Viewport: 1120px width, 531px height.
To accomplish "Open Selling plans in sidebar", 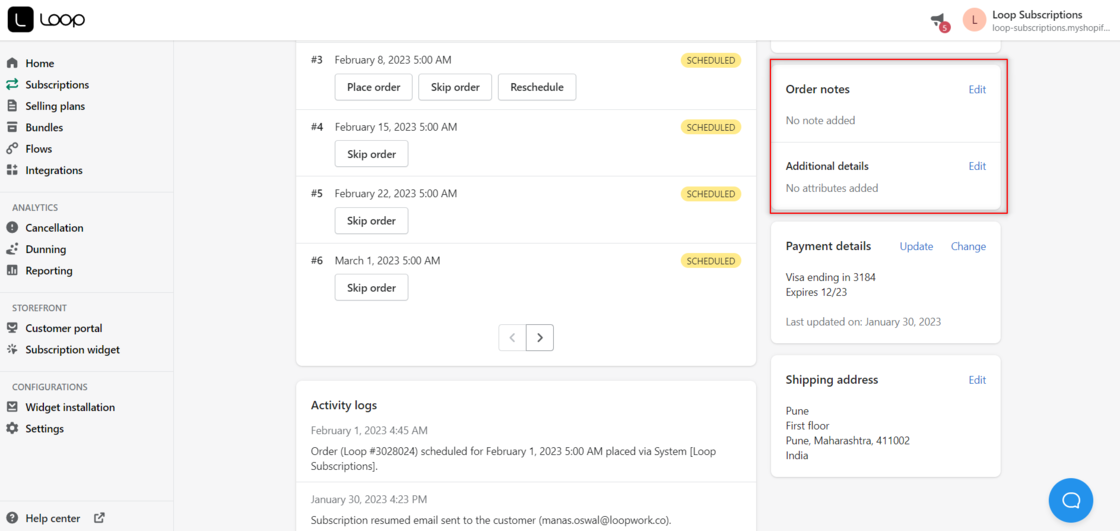I will [x=55, y=106].
